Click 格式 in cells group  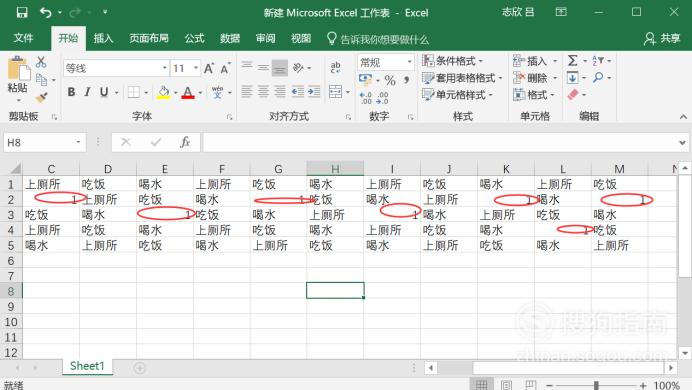tap(534, 95)
